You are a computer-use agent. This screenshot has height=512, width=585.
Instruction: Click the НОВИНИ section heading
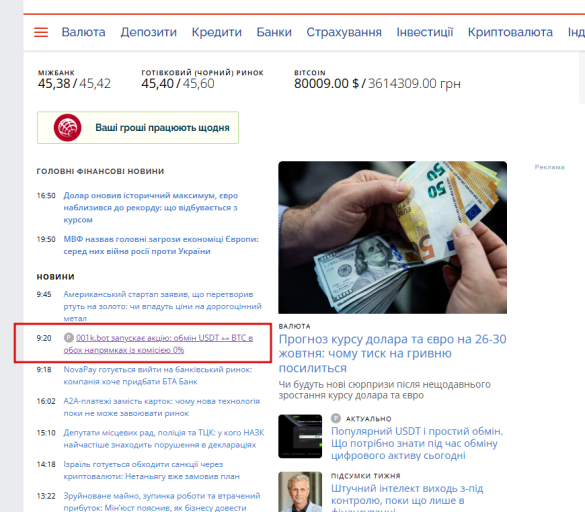coord(56,277)
